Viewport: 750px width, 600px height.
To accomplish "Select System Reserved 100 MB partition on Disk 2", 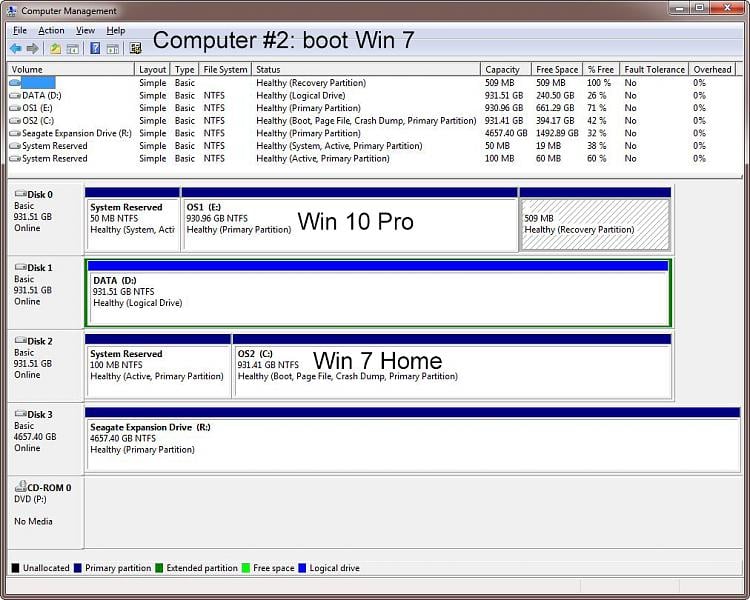I will click(158, 366).
